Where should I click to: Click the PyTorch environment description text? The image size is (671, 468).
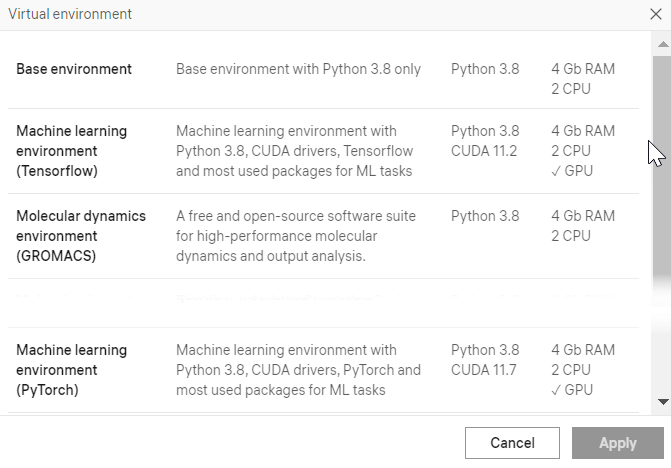pyautogui.click(x=298, y=370)
